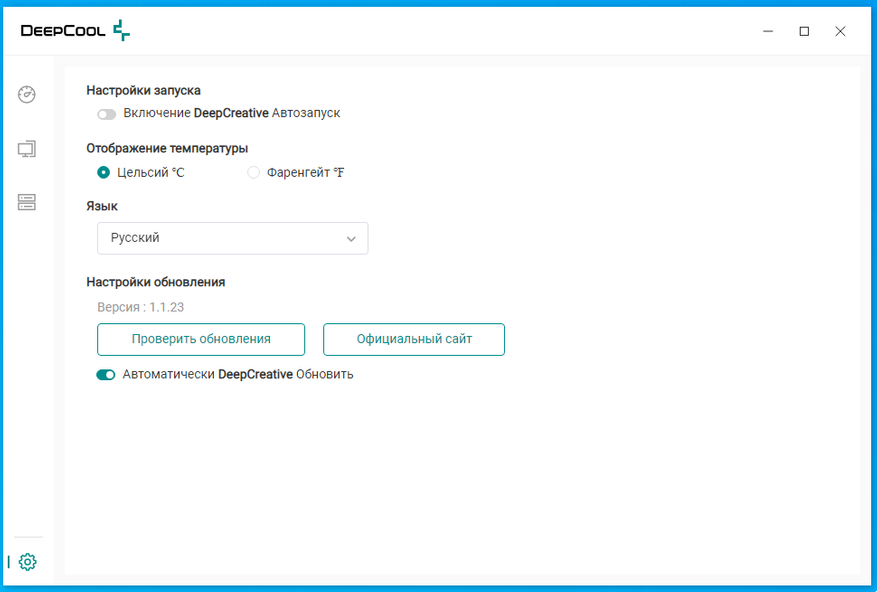This screenshot has height=592, width=877.
Task: Open the Русский language dropdown
Action: pyautogui.click(x=233, y=238)
